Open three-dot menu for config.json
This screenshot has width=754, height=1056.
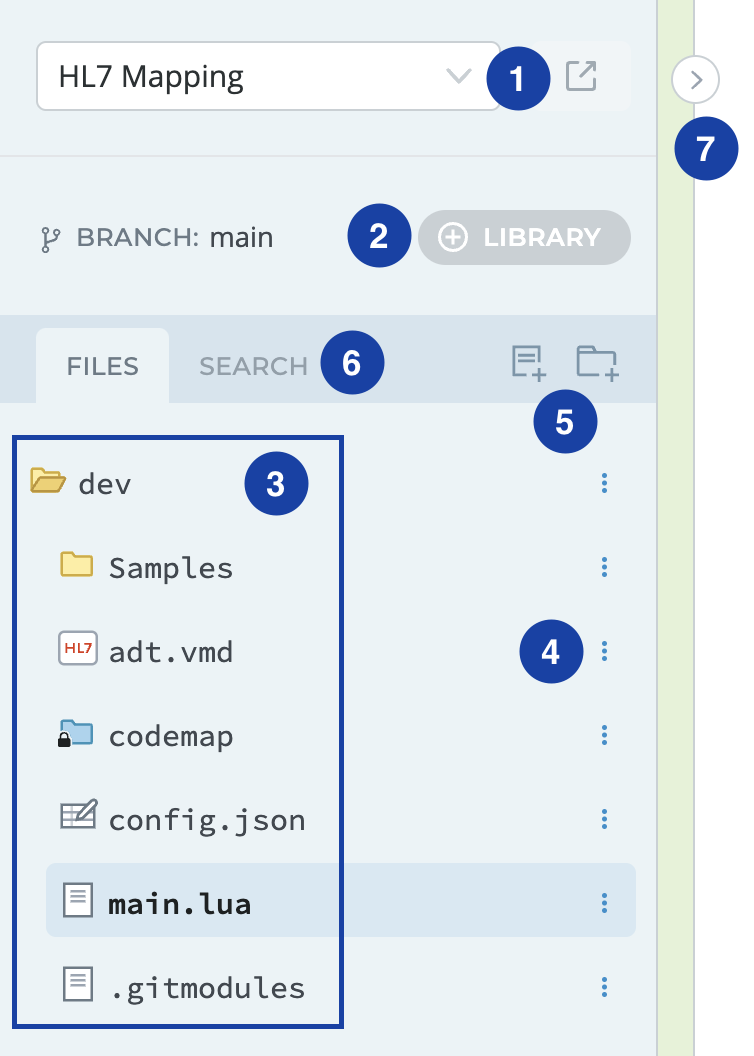tap(604, 820)
